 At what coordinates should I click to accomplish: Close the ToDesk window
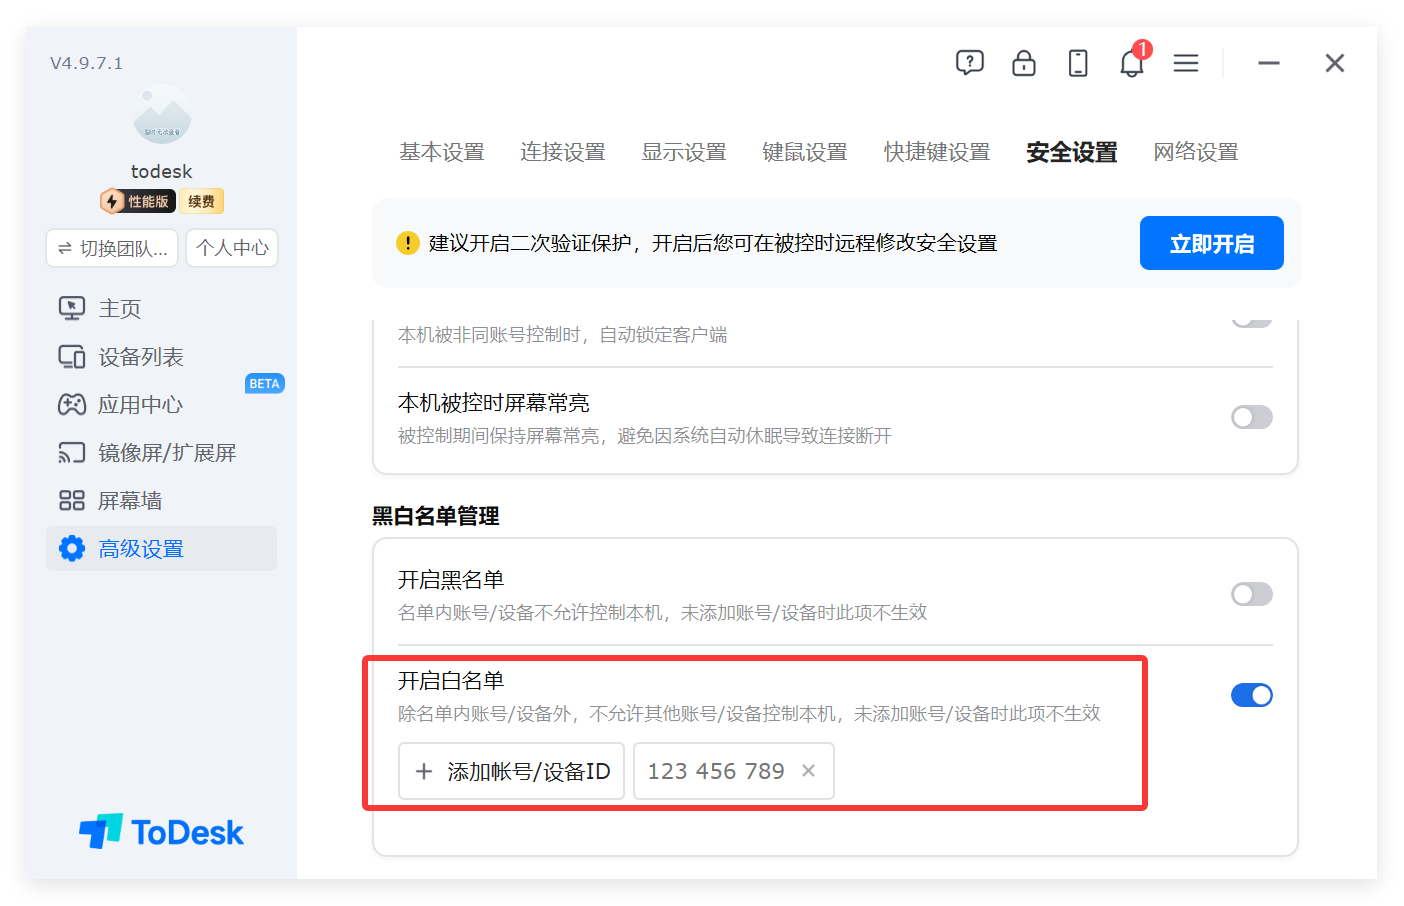tap(1334, 63)
